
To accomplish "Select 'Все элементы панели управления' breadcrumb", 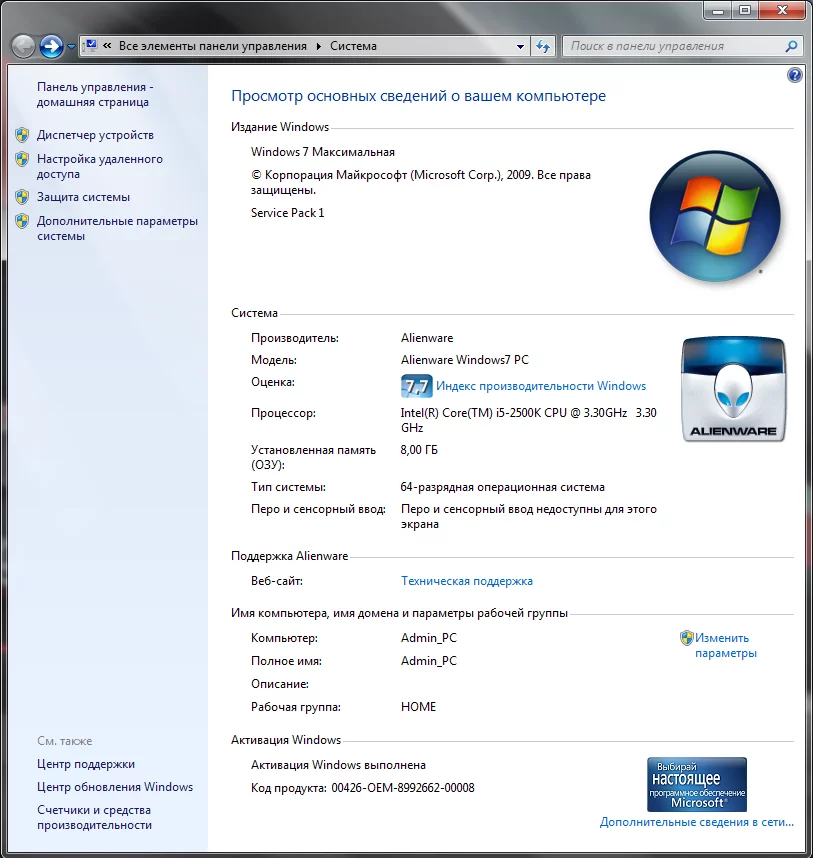I will [x=213, y=46].
